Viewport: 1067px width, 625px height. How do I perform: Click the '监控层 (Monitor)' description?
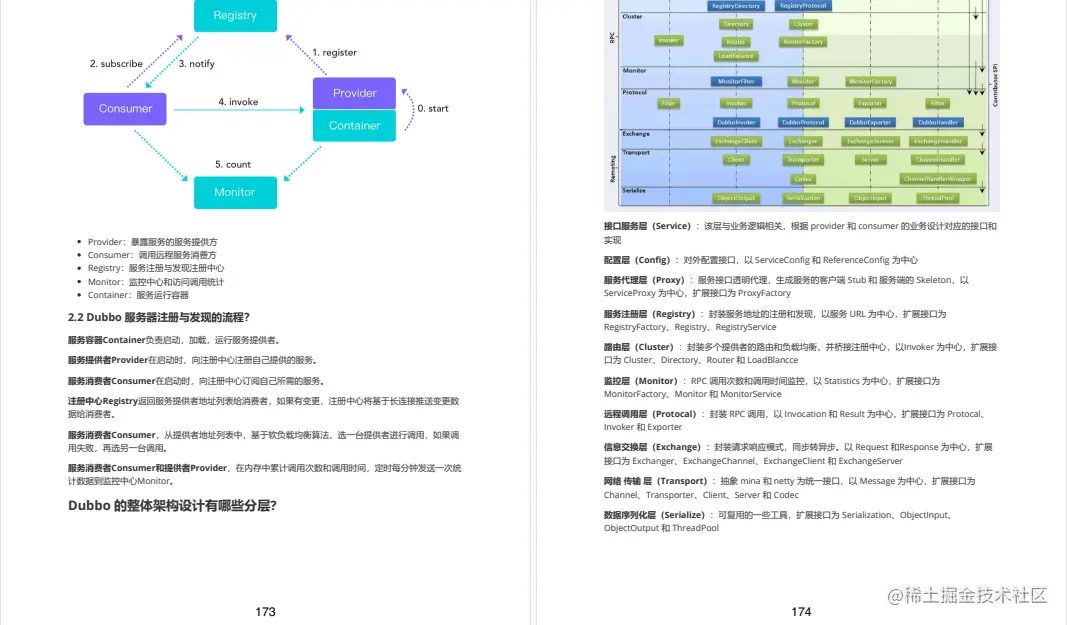click(772, 387)
